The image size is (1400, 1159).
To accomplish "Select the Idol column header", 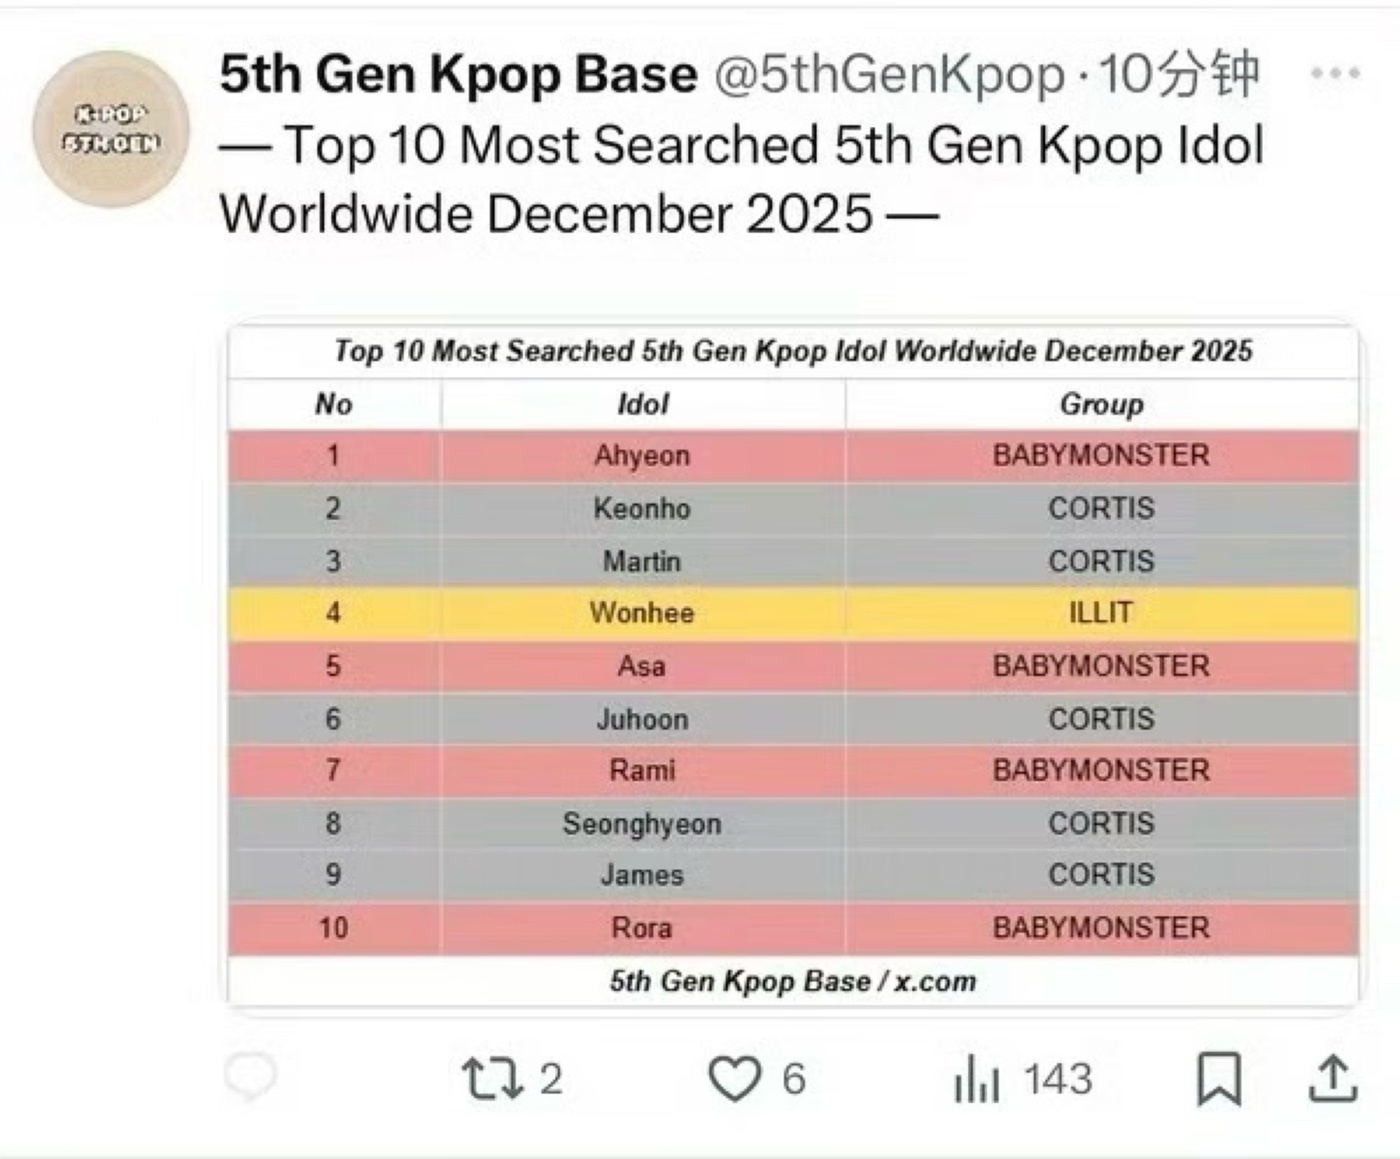I will pos(641,404).
